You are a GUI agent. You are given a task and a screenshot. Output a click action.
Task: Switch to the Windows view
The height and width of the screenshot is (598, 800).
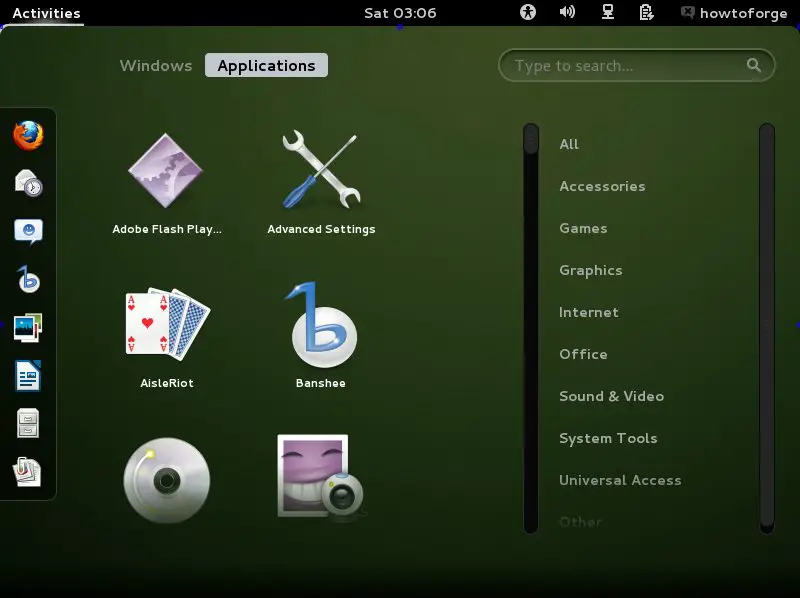(156, 65)
